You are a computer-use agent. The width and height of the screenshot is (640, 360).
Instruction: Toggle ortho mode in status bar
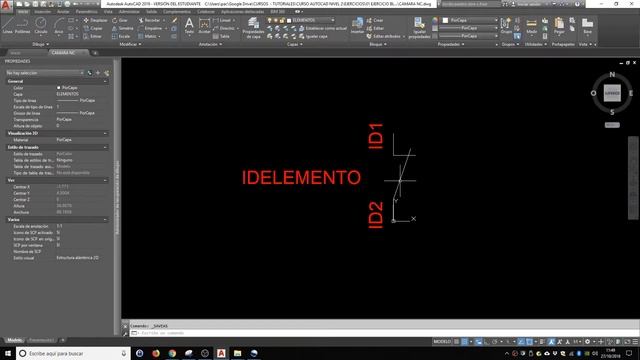tap(487, 342)
